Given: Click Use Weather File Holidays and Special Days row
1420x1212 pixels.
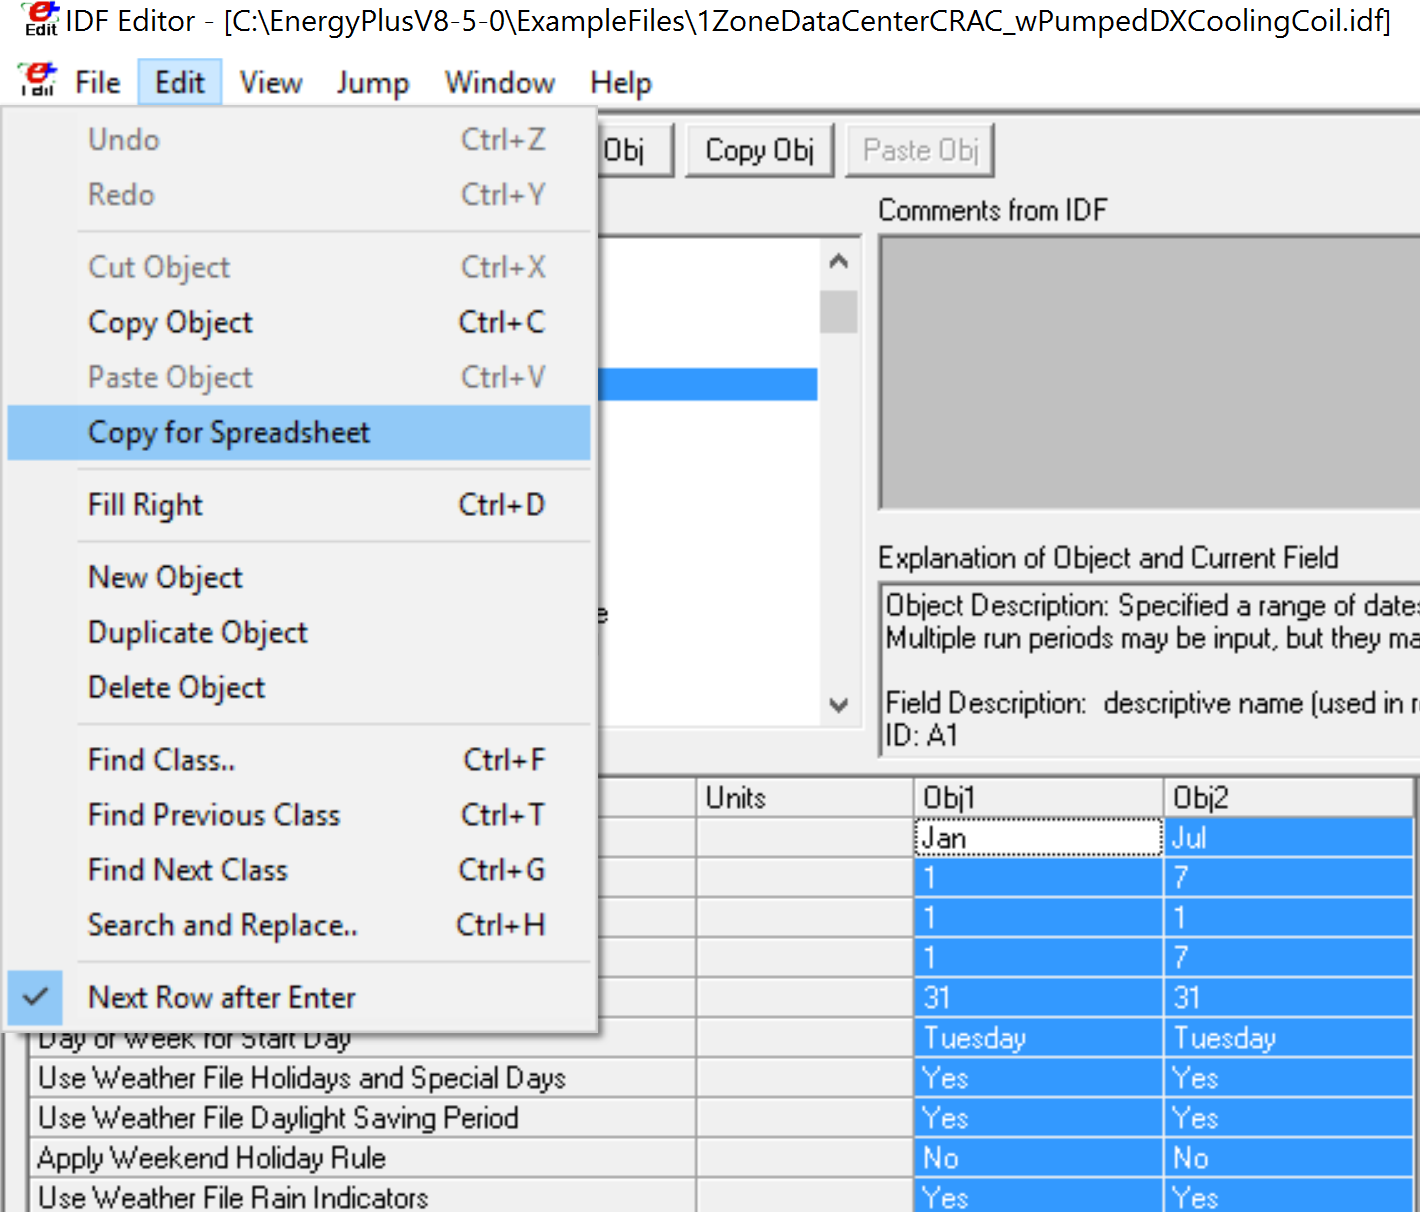Looking at the screenshot, I should (x=362, y=1078).
